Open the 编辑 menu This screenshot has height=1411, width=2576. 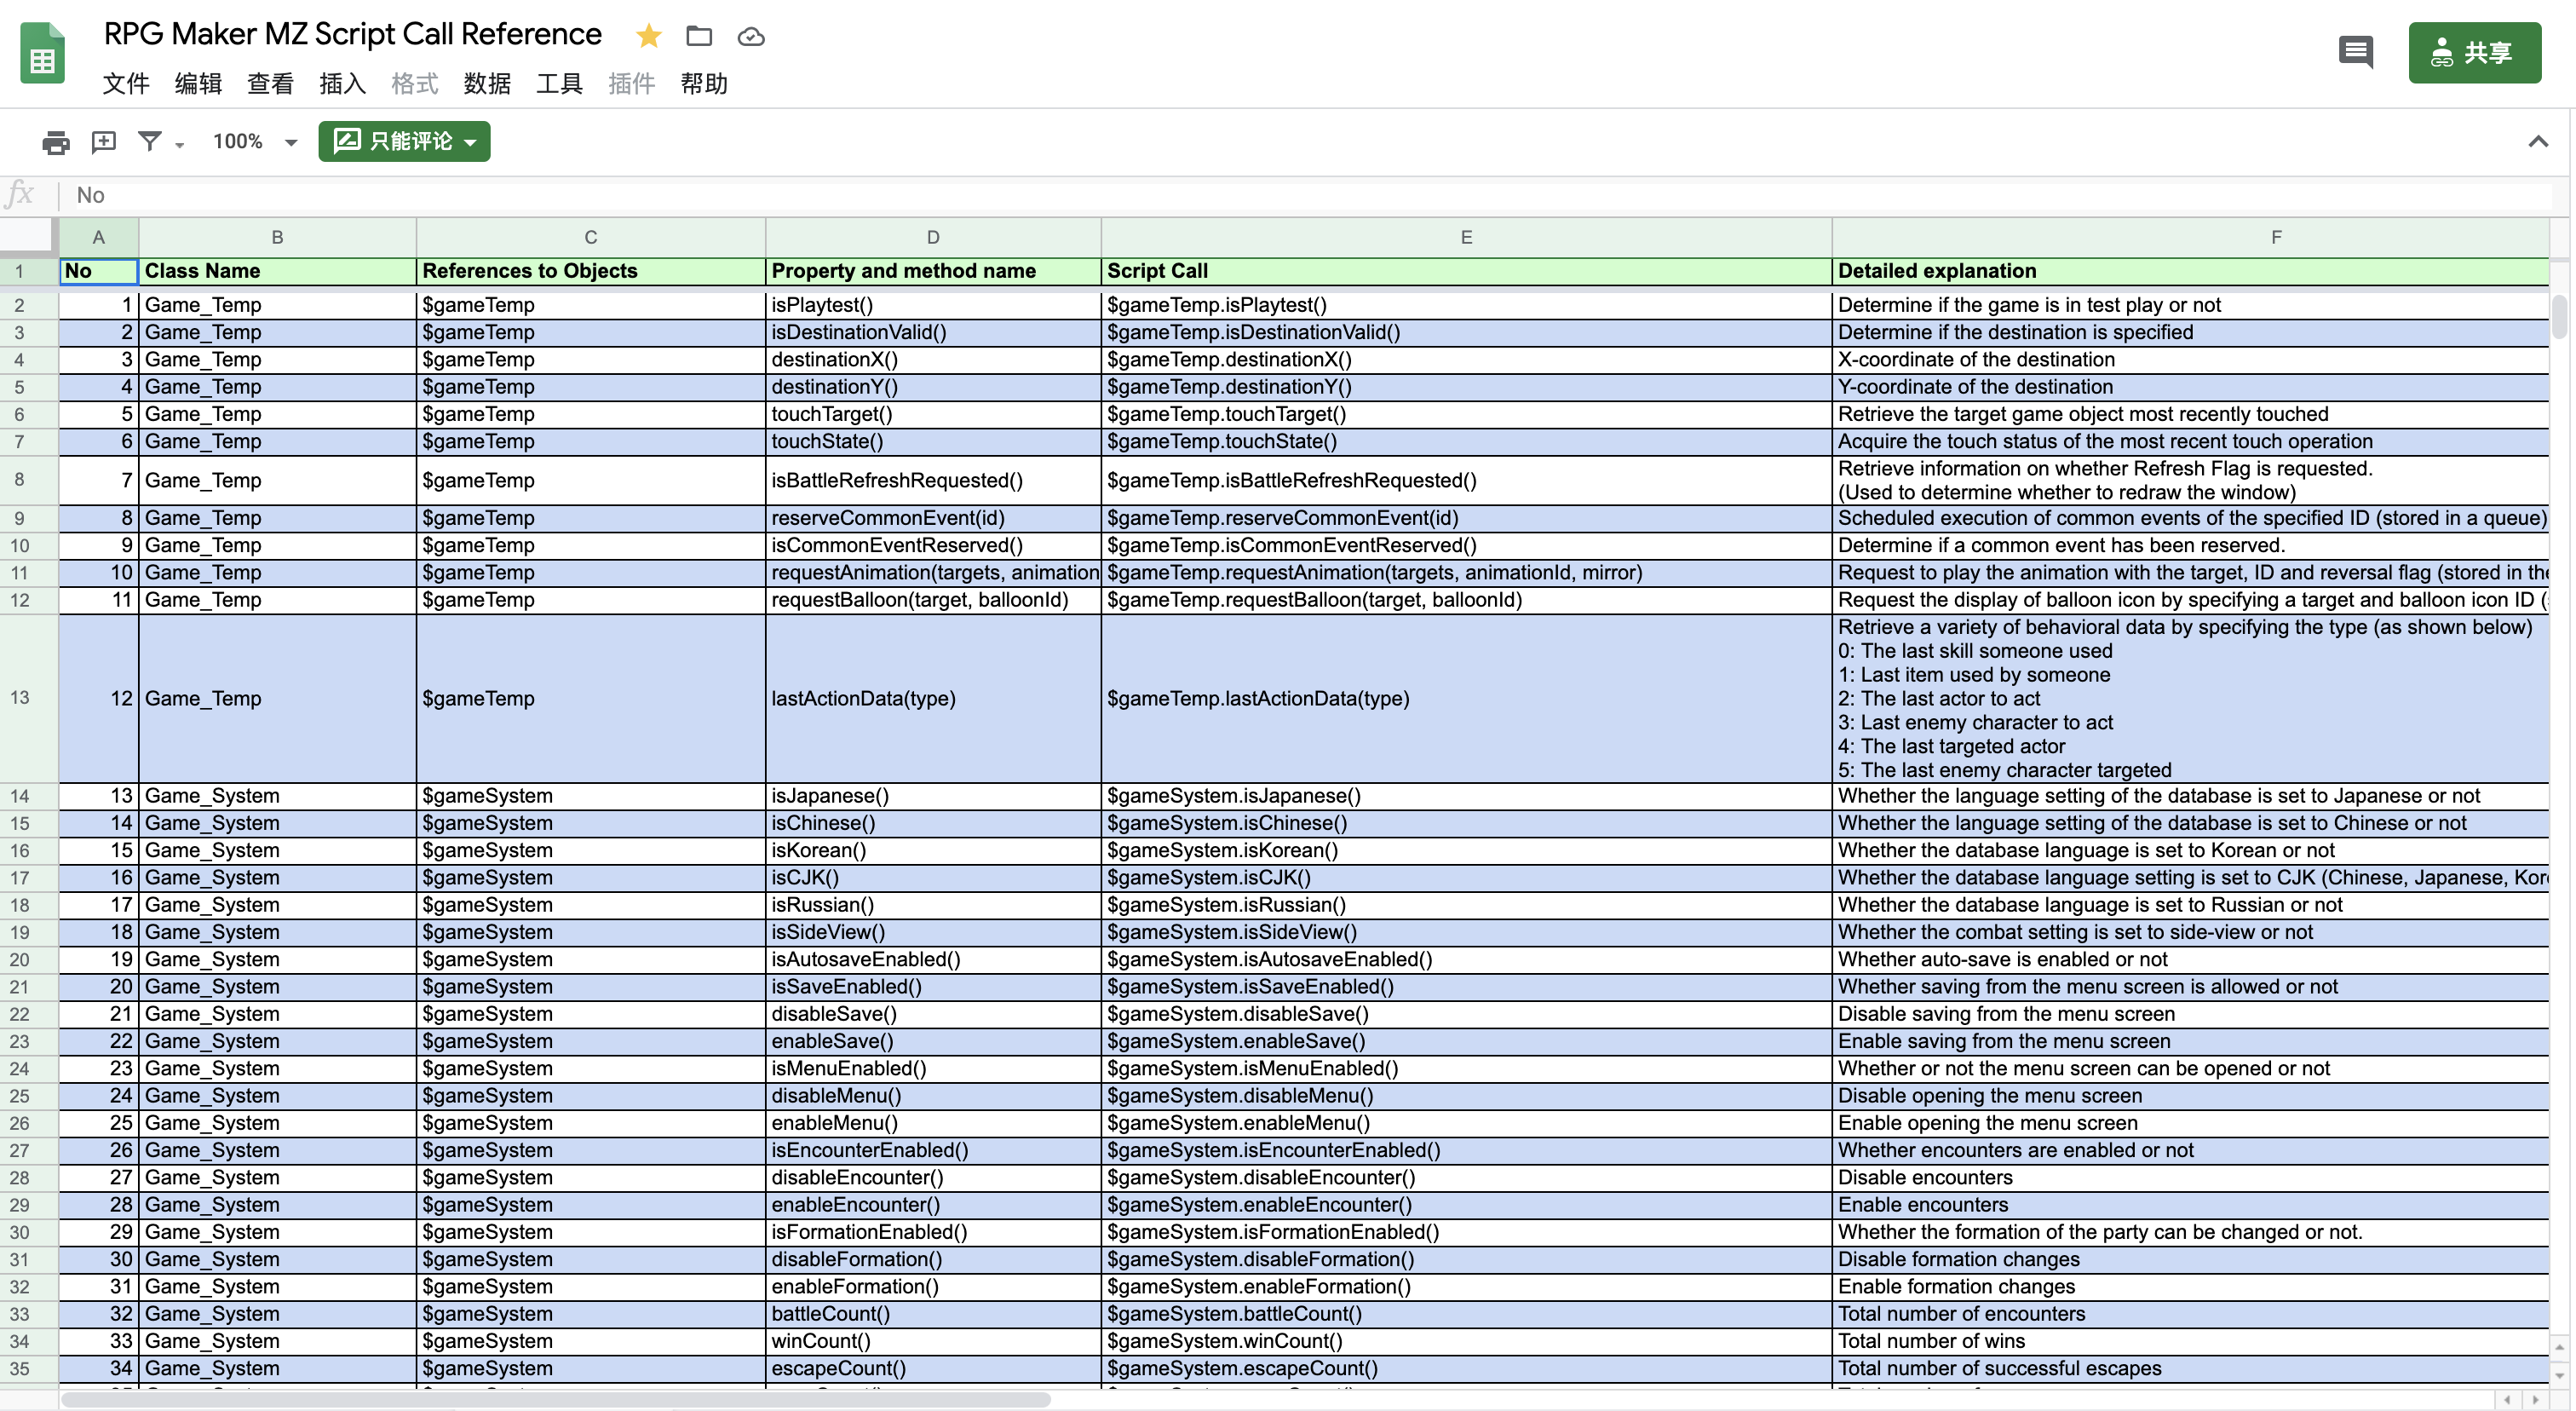(x=198, y=83)
